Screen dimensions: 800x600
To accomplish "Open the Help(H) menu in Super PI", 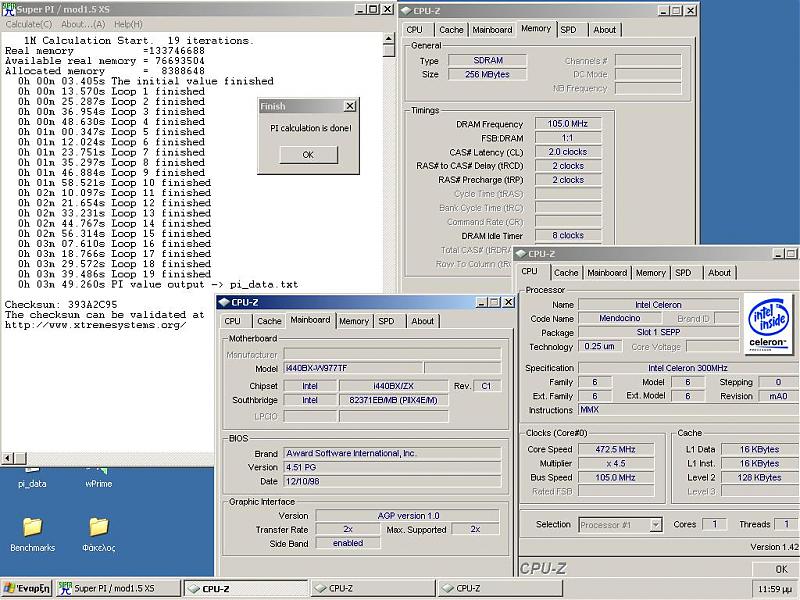I will [128, 24].
